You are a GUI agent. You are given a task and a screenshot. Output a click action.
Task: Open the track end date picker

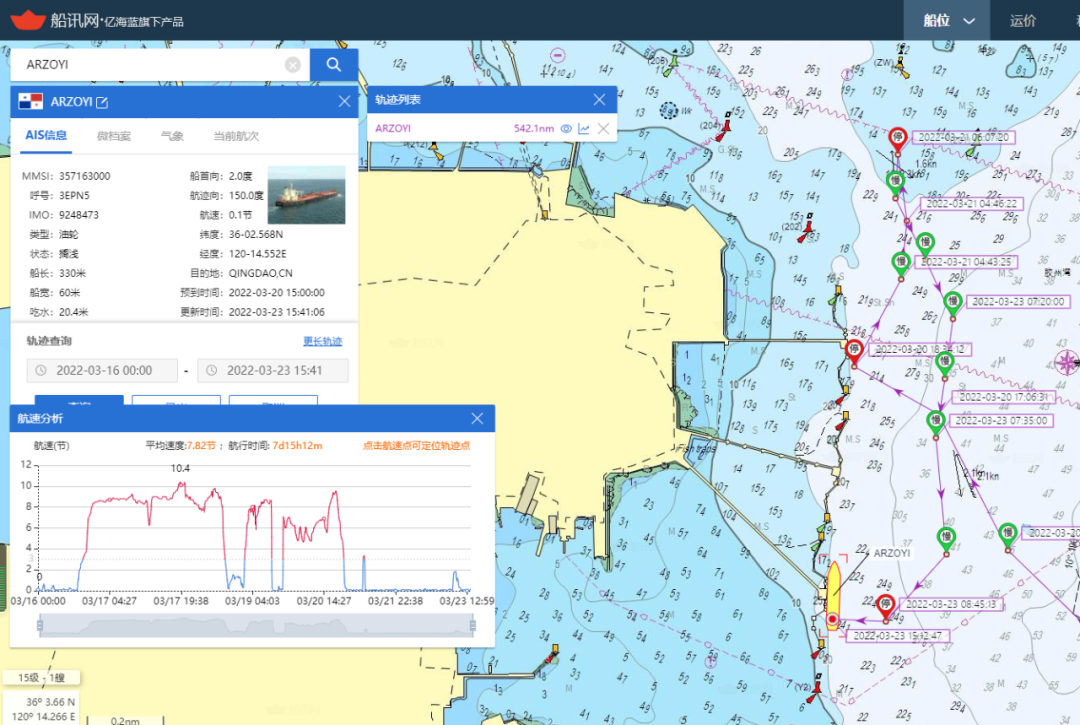(x=273, y=371)
